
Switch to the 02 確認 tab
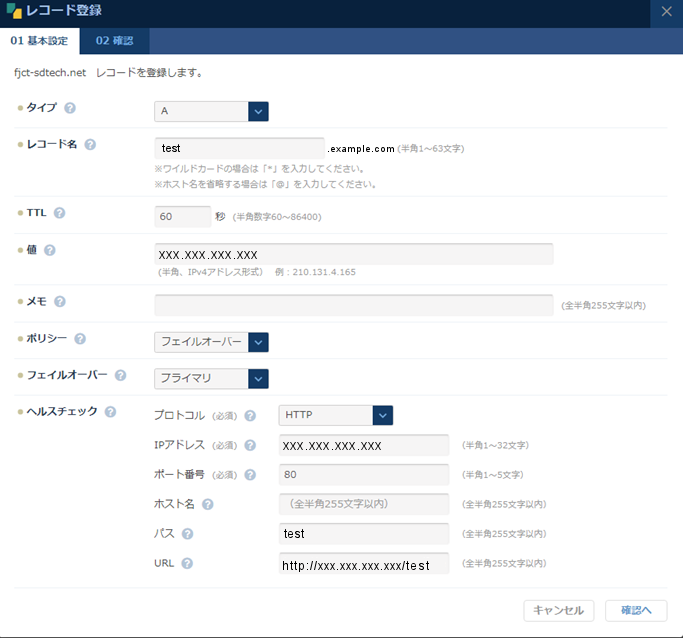[x=115, y=41]
